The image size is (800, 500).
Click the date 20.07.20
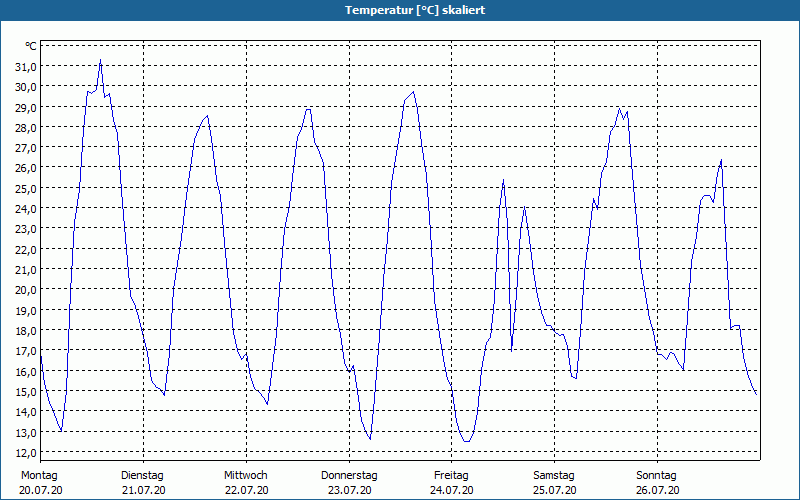(41, 490)
